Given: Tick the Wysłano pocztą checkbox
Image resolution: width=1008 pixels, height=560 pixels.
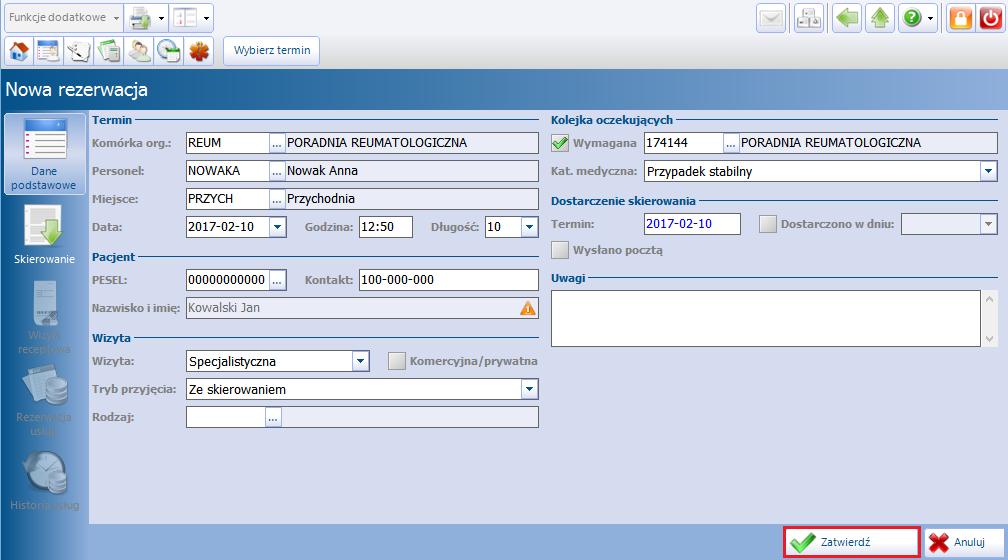Looking at the screenshot, I should 560,250.
